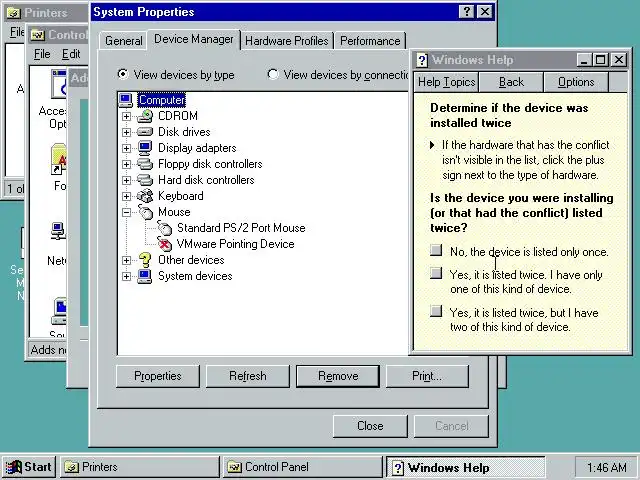
Task: Expand the Other devices tree node
Action: point(127,260)
